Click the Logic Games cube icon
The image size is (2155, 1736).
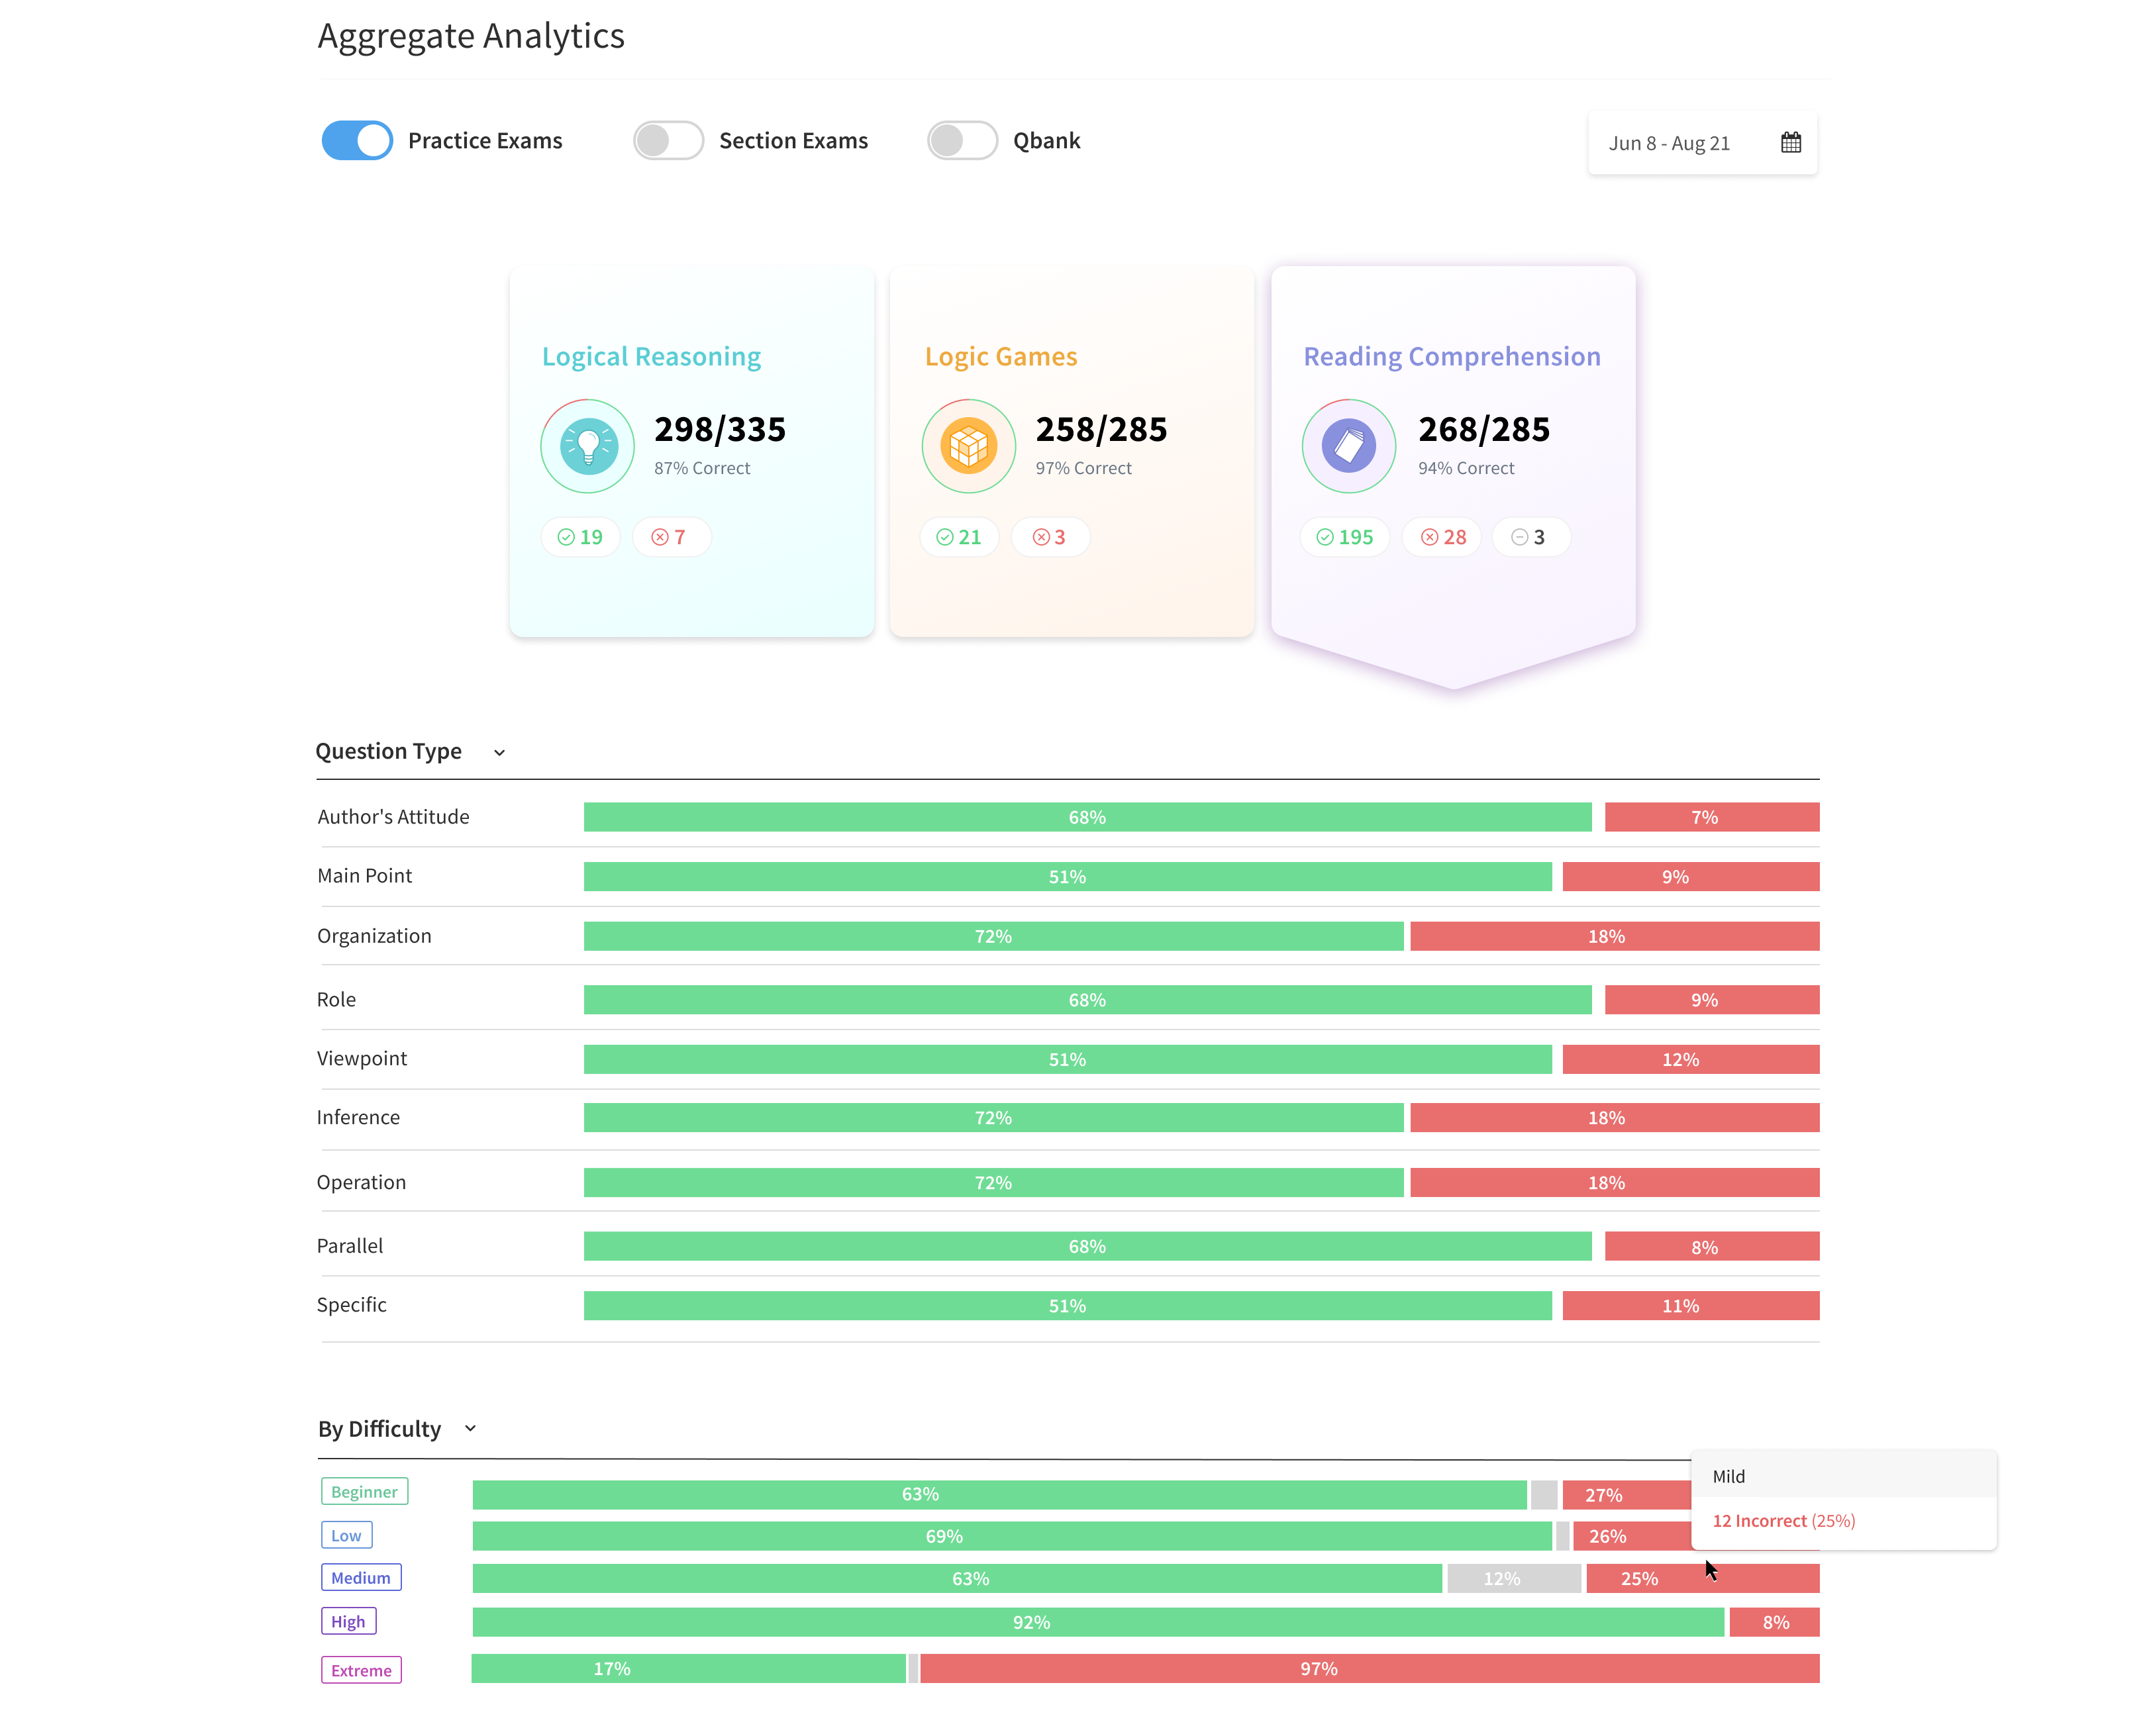point(968,446)
